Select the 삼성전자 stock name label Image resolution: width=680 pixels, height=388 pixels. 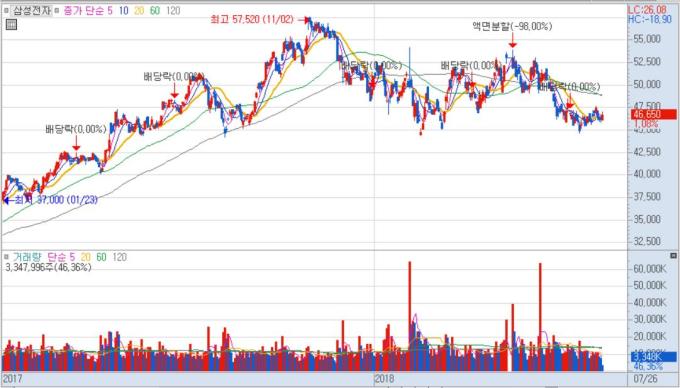point(32,11)
